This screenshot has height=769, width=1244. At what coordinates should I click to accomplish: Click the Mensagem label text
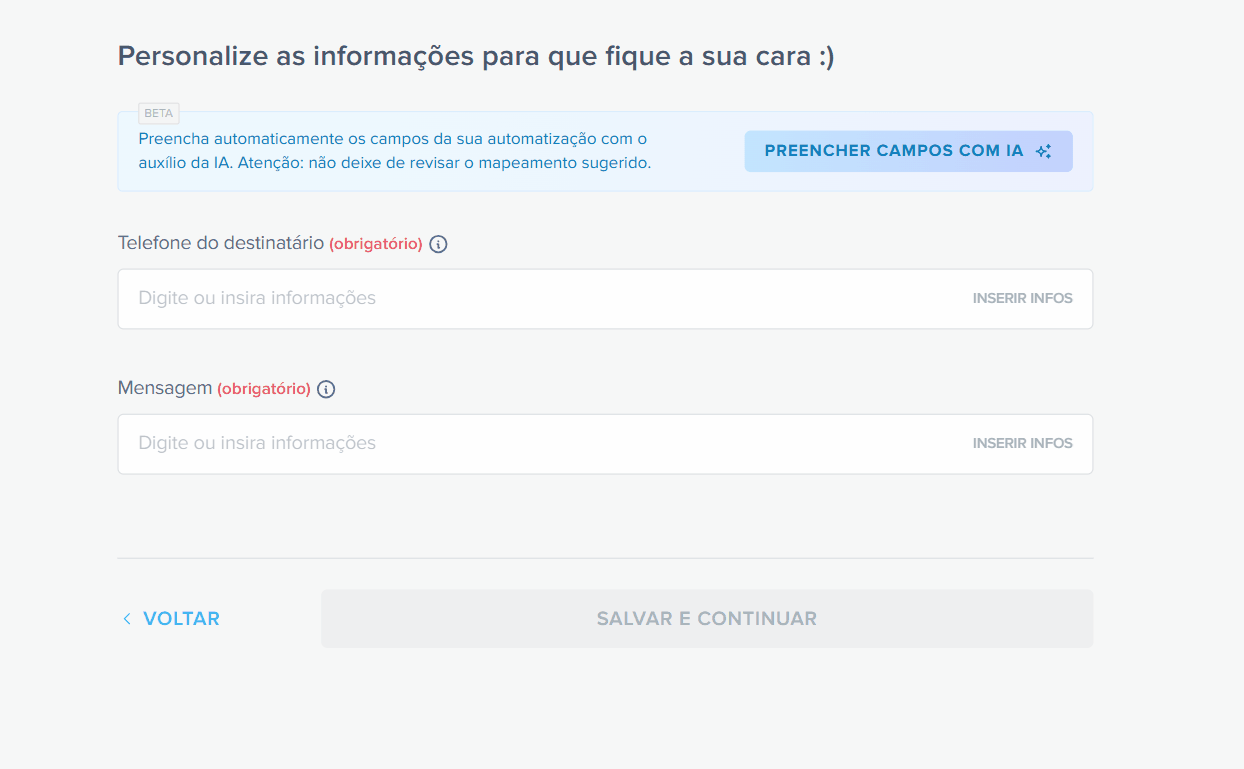(165, 388)
